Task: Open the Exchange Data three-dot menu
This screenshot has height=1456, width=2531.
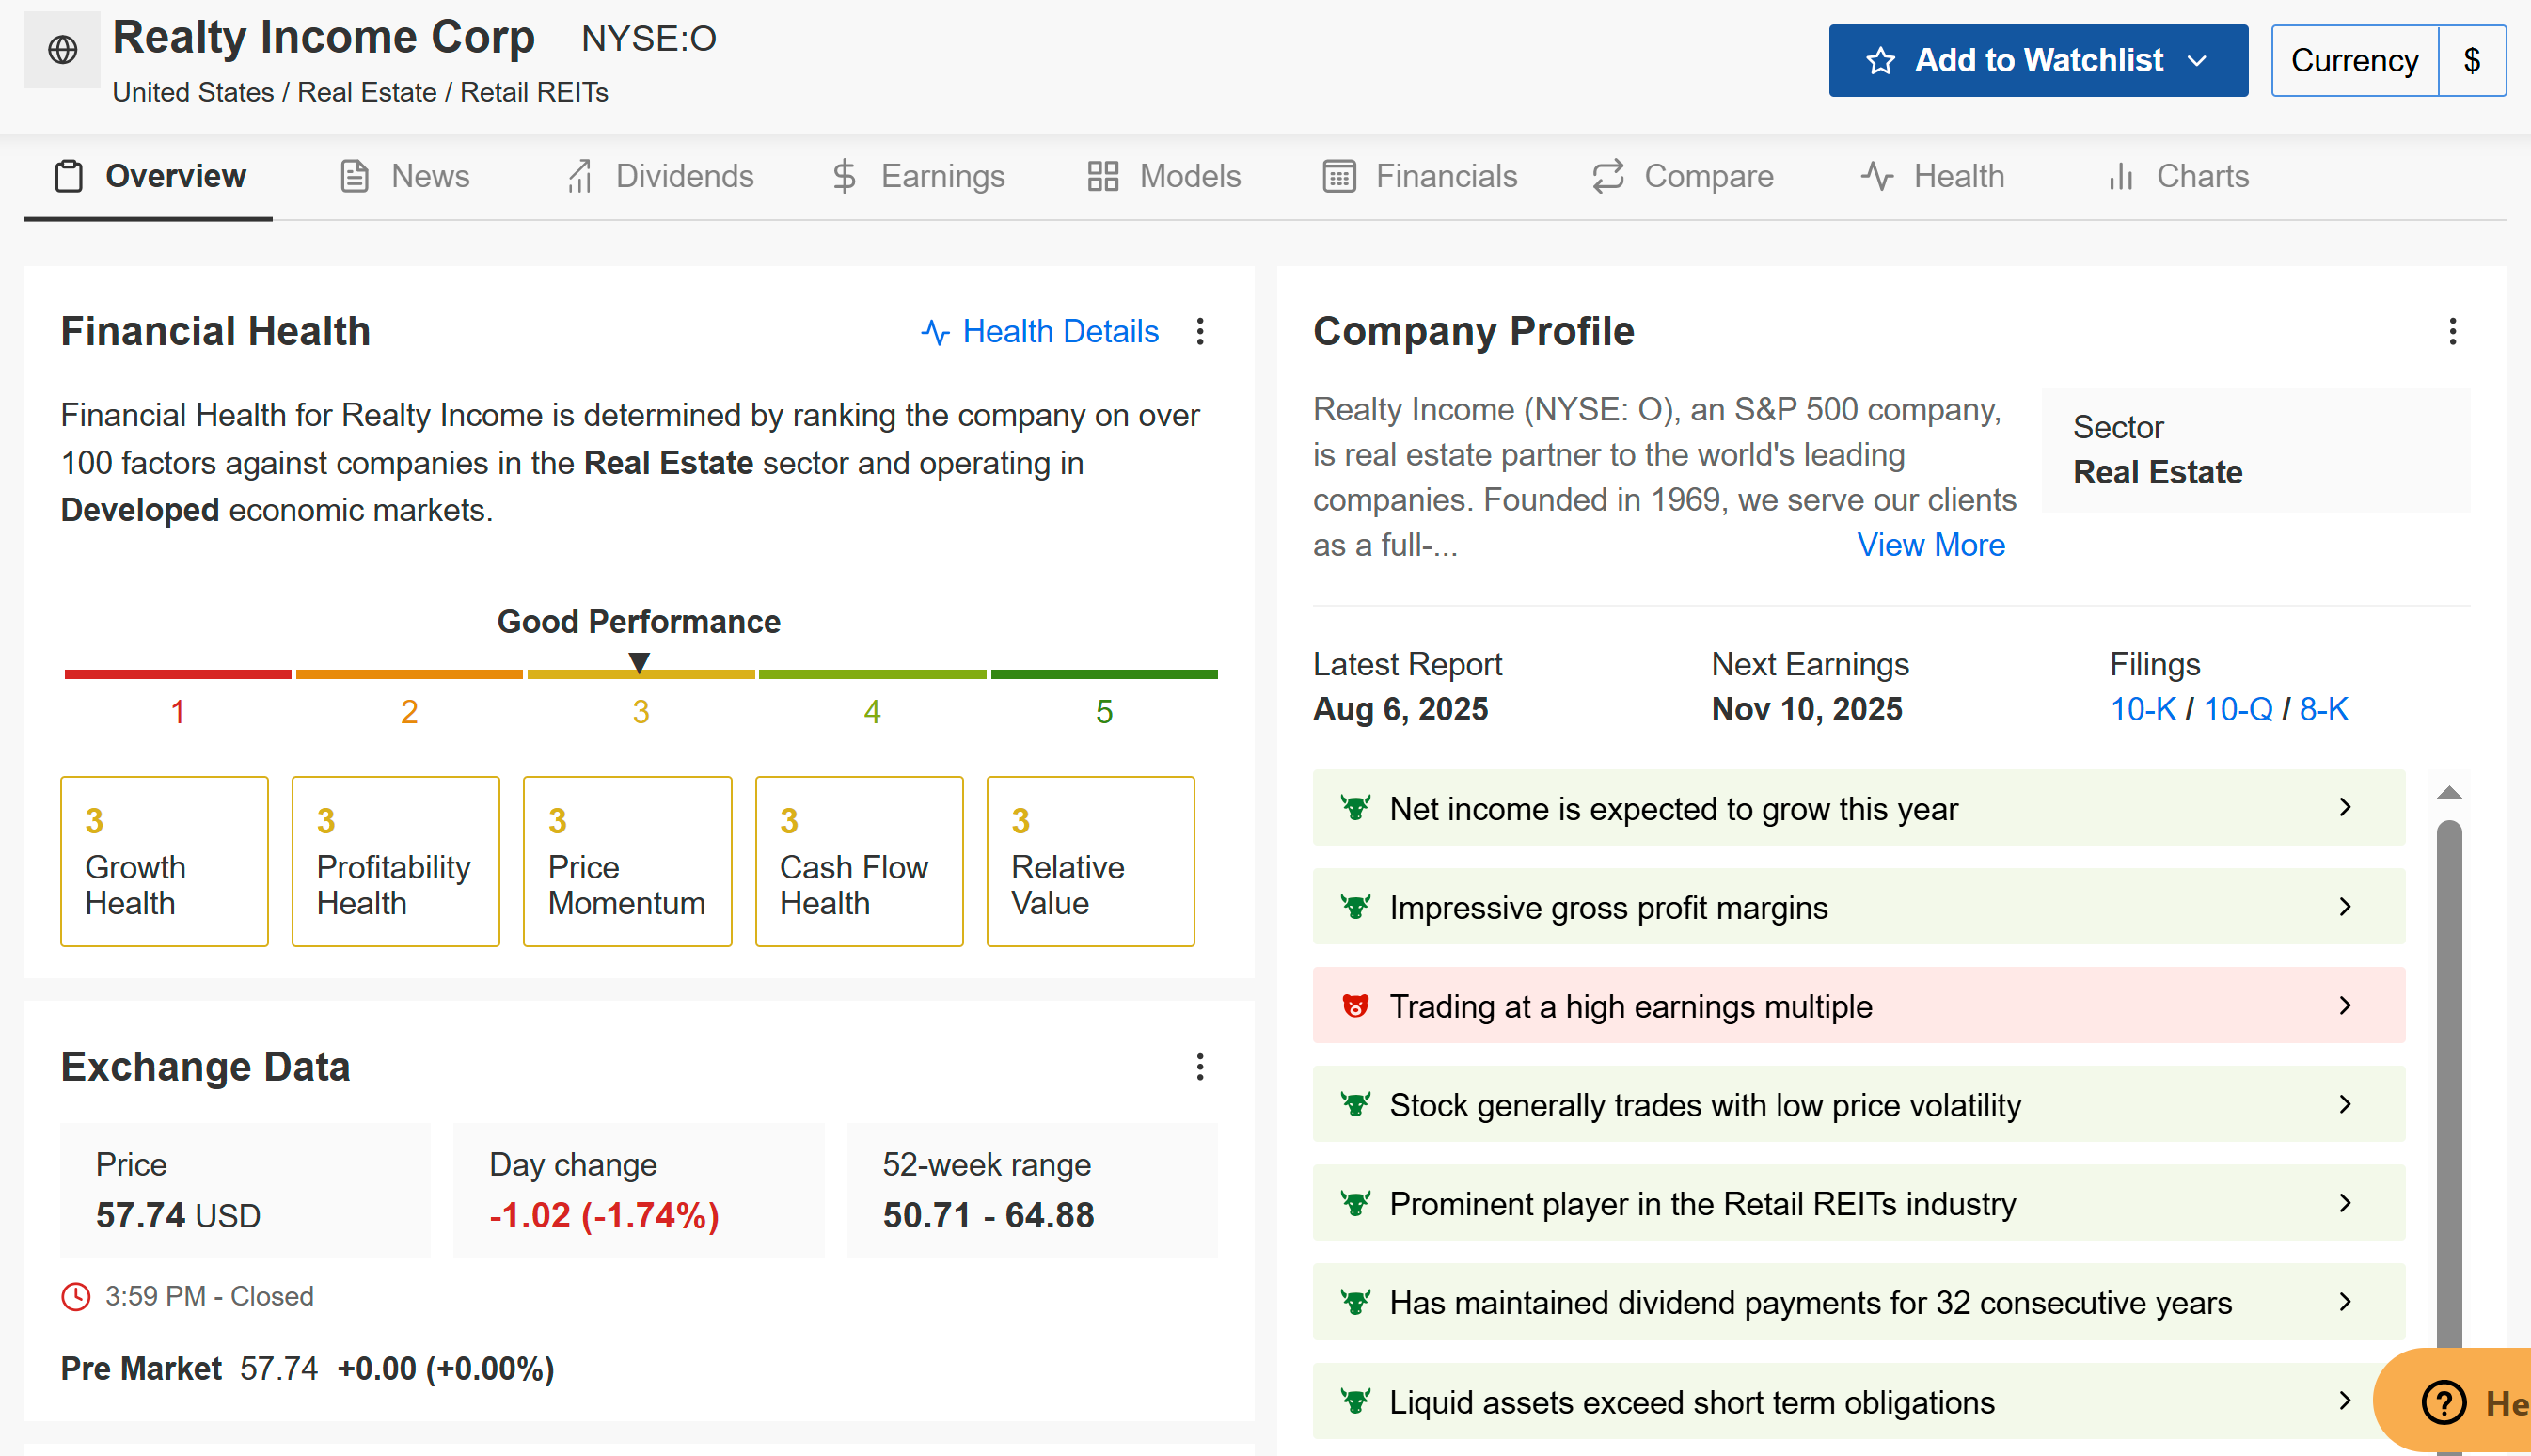Action: pyautogui.click(x=1200, y=1067)
